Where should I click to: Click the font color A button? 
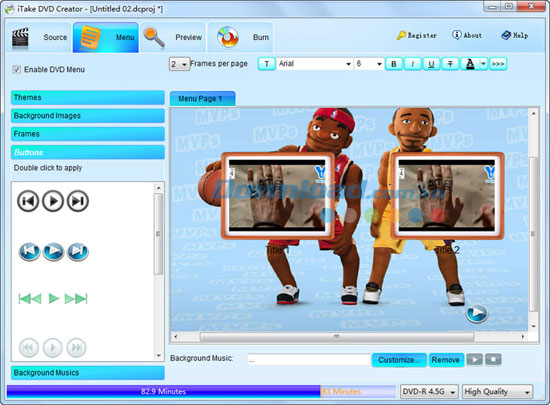pyautogui.click(x=470, y=64)
